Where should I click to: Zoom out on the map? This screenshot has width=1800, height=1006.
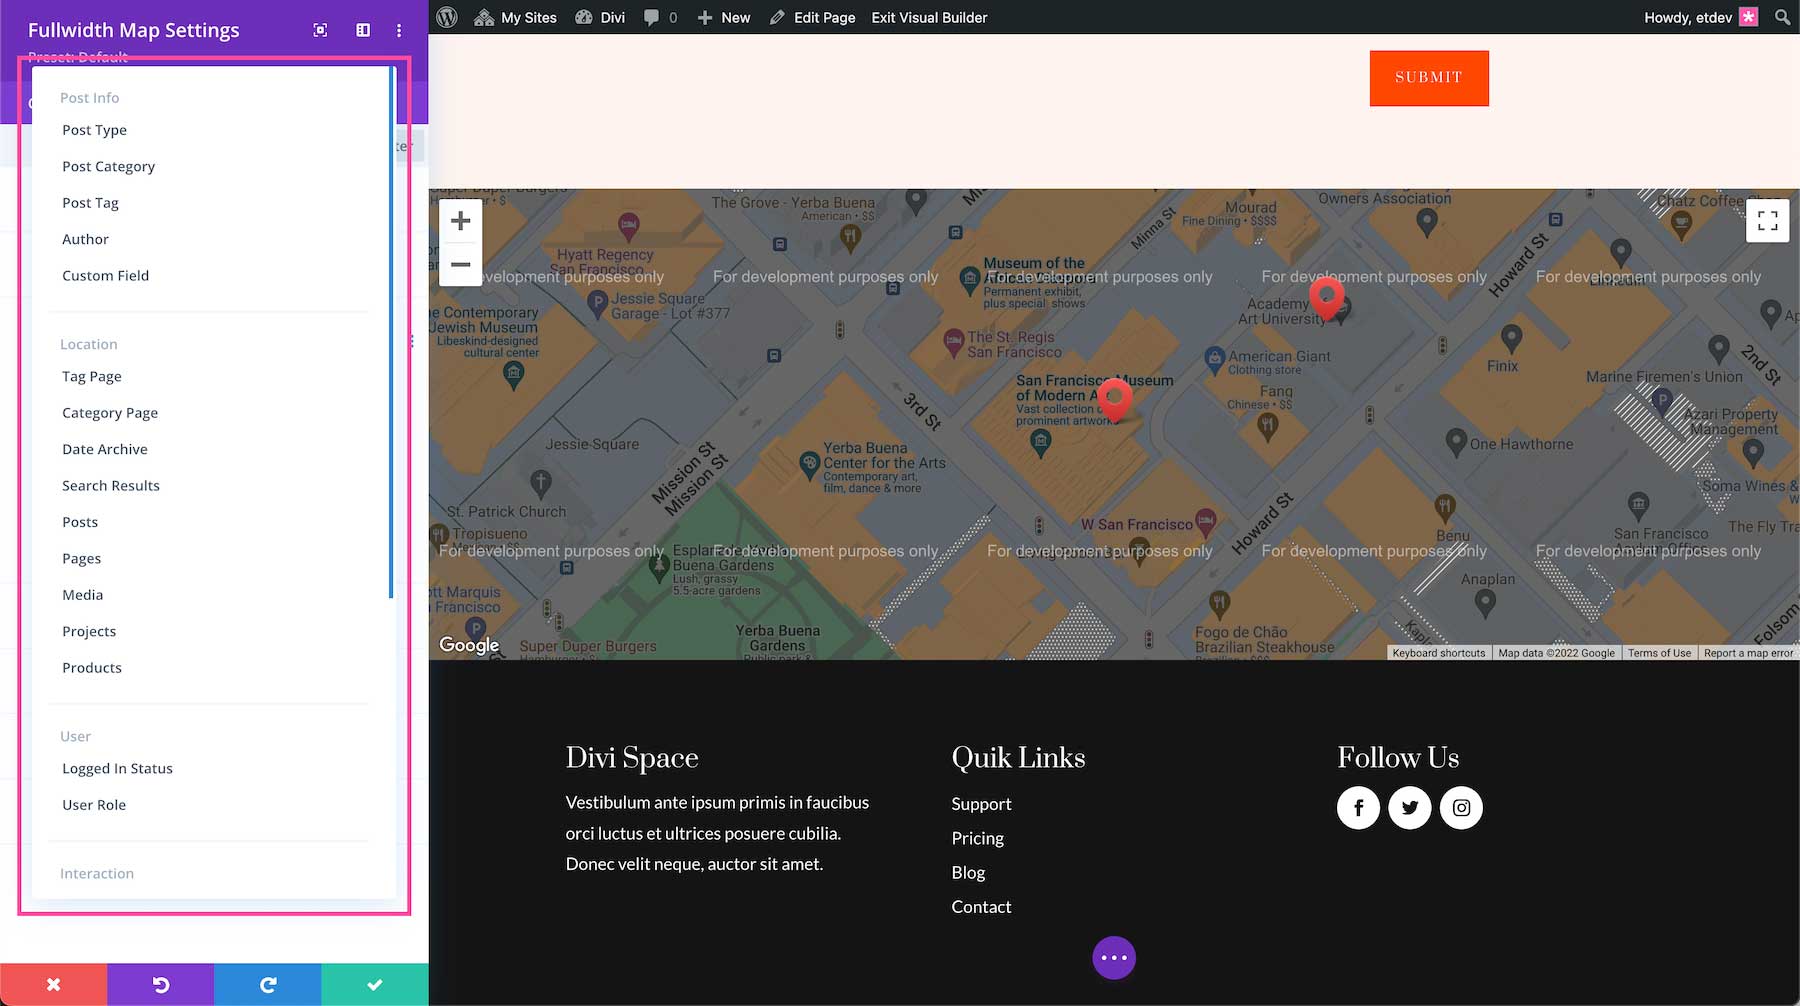(460, 264)
